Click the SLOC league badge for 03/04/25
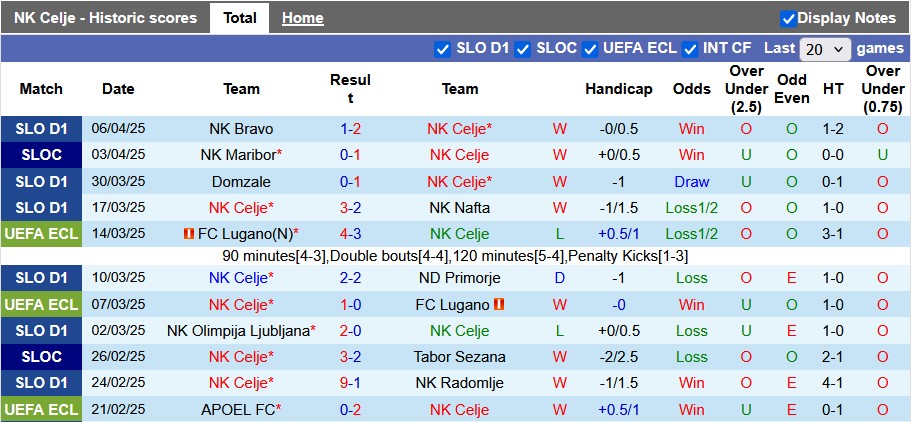Viewport: 911px width, 422px height. click(41, 155)
